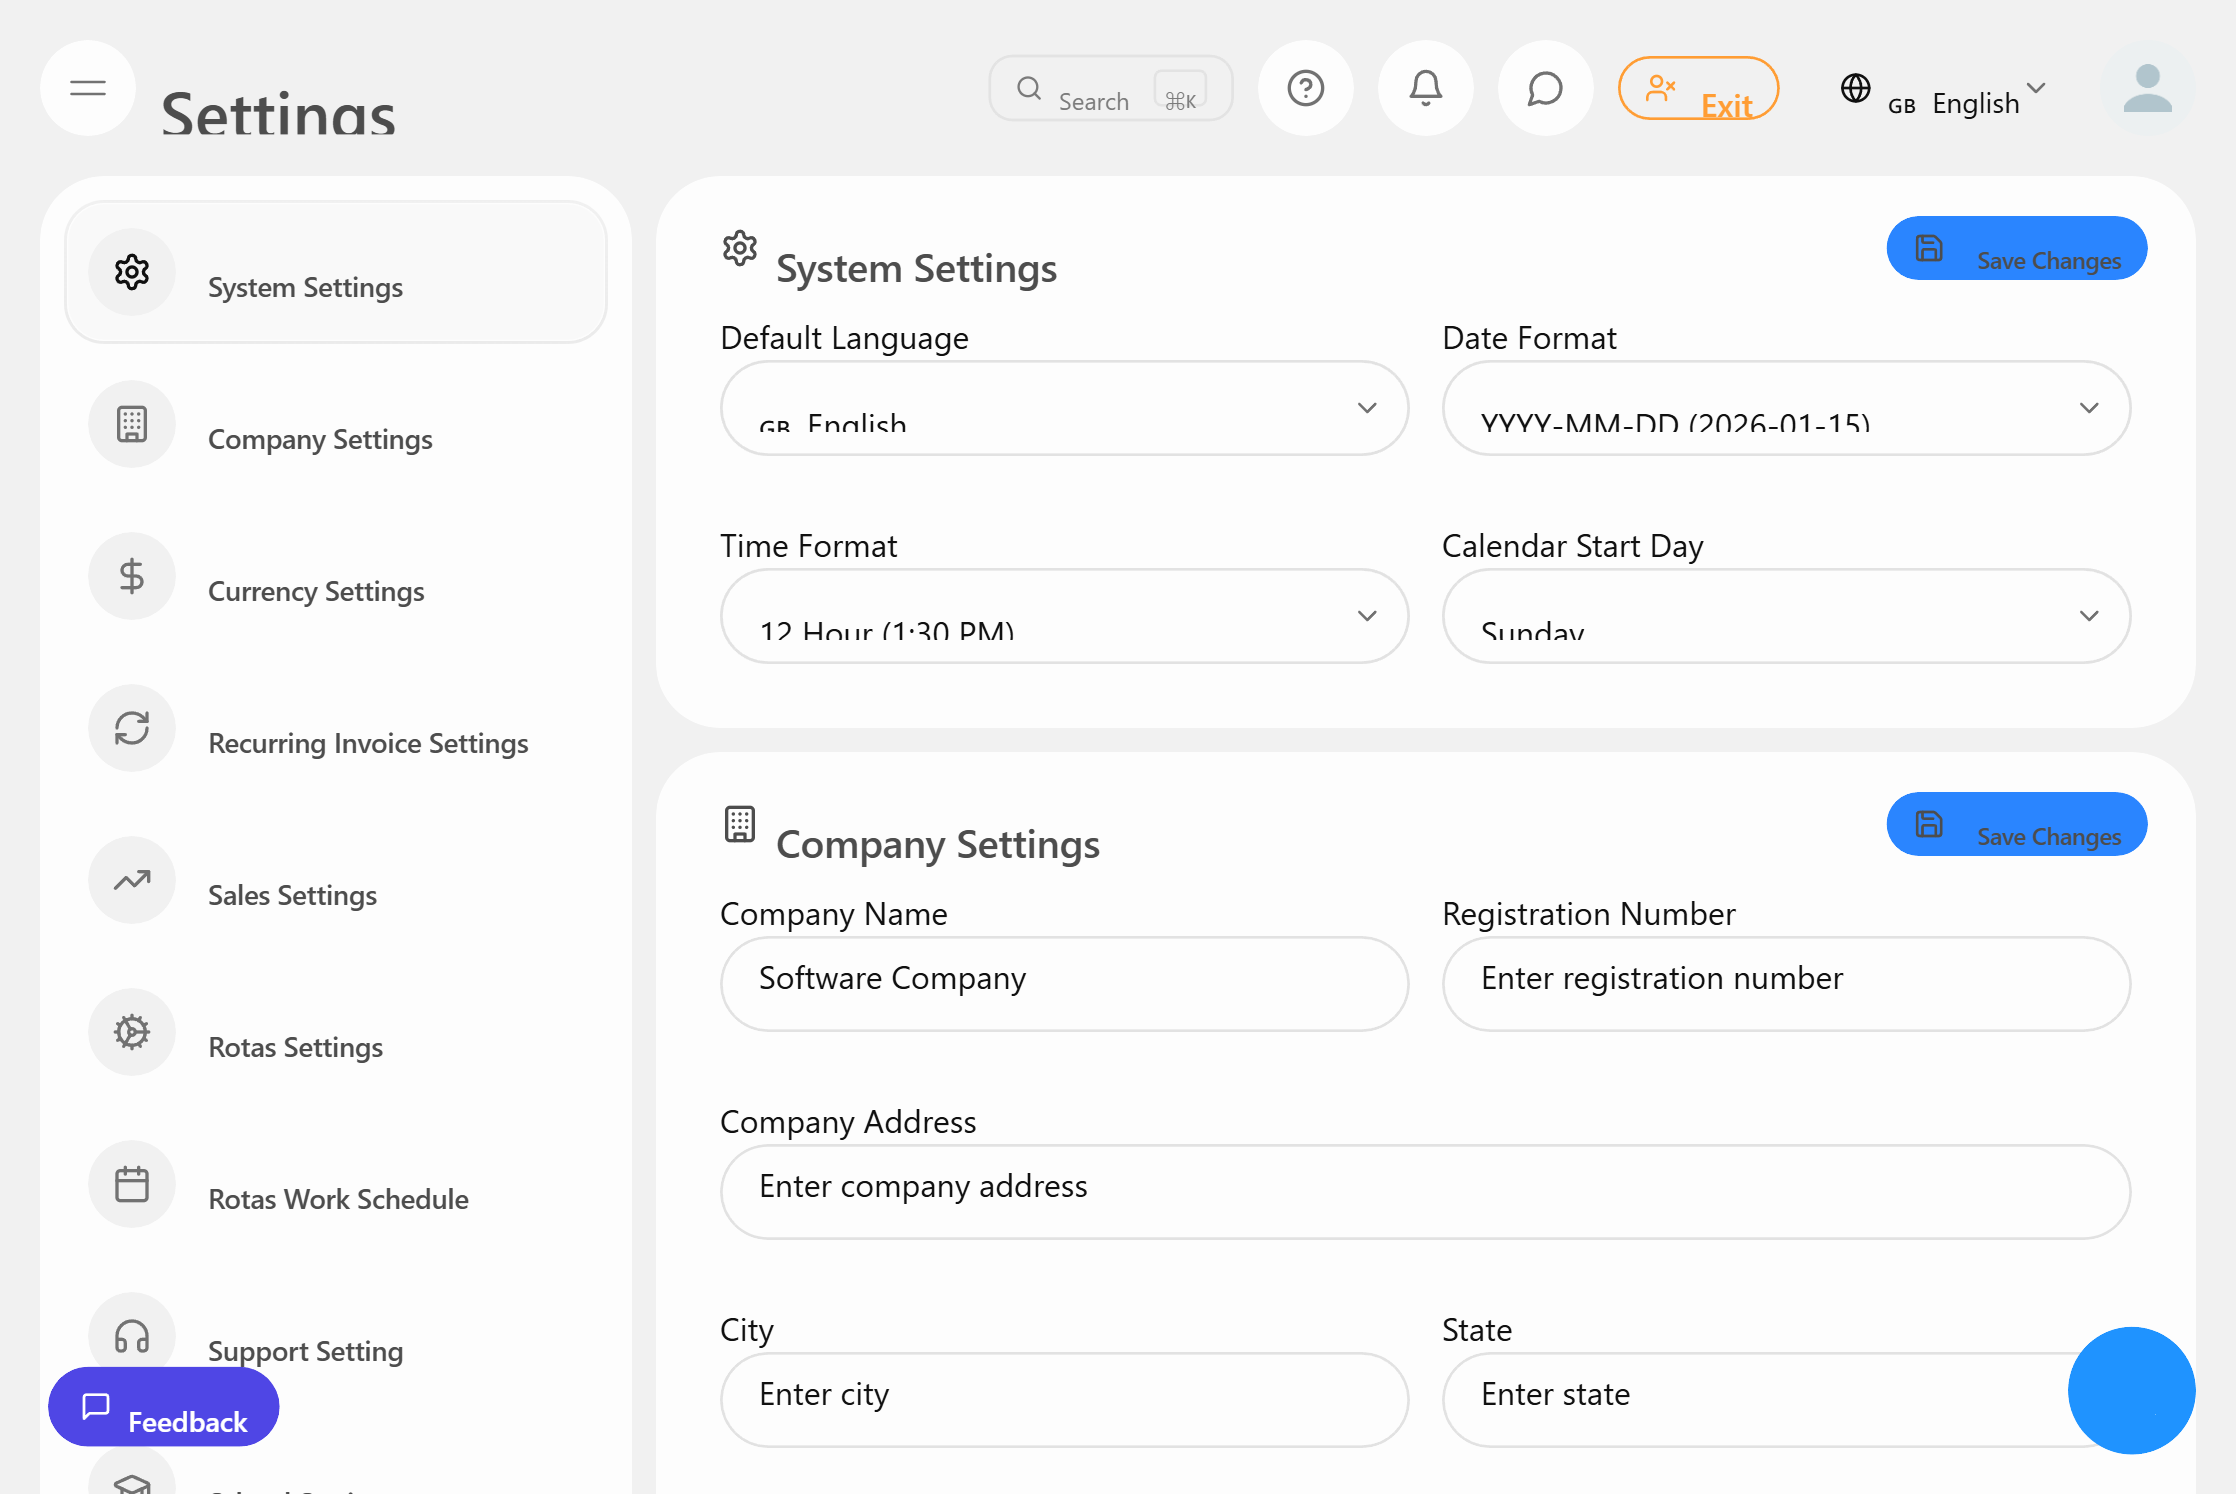
Task: Open the help question mark menu
Action: pyautogui.click(x=1306, y=88)
